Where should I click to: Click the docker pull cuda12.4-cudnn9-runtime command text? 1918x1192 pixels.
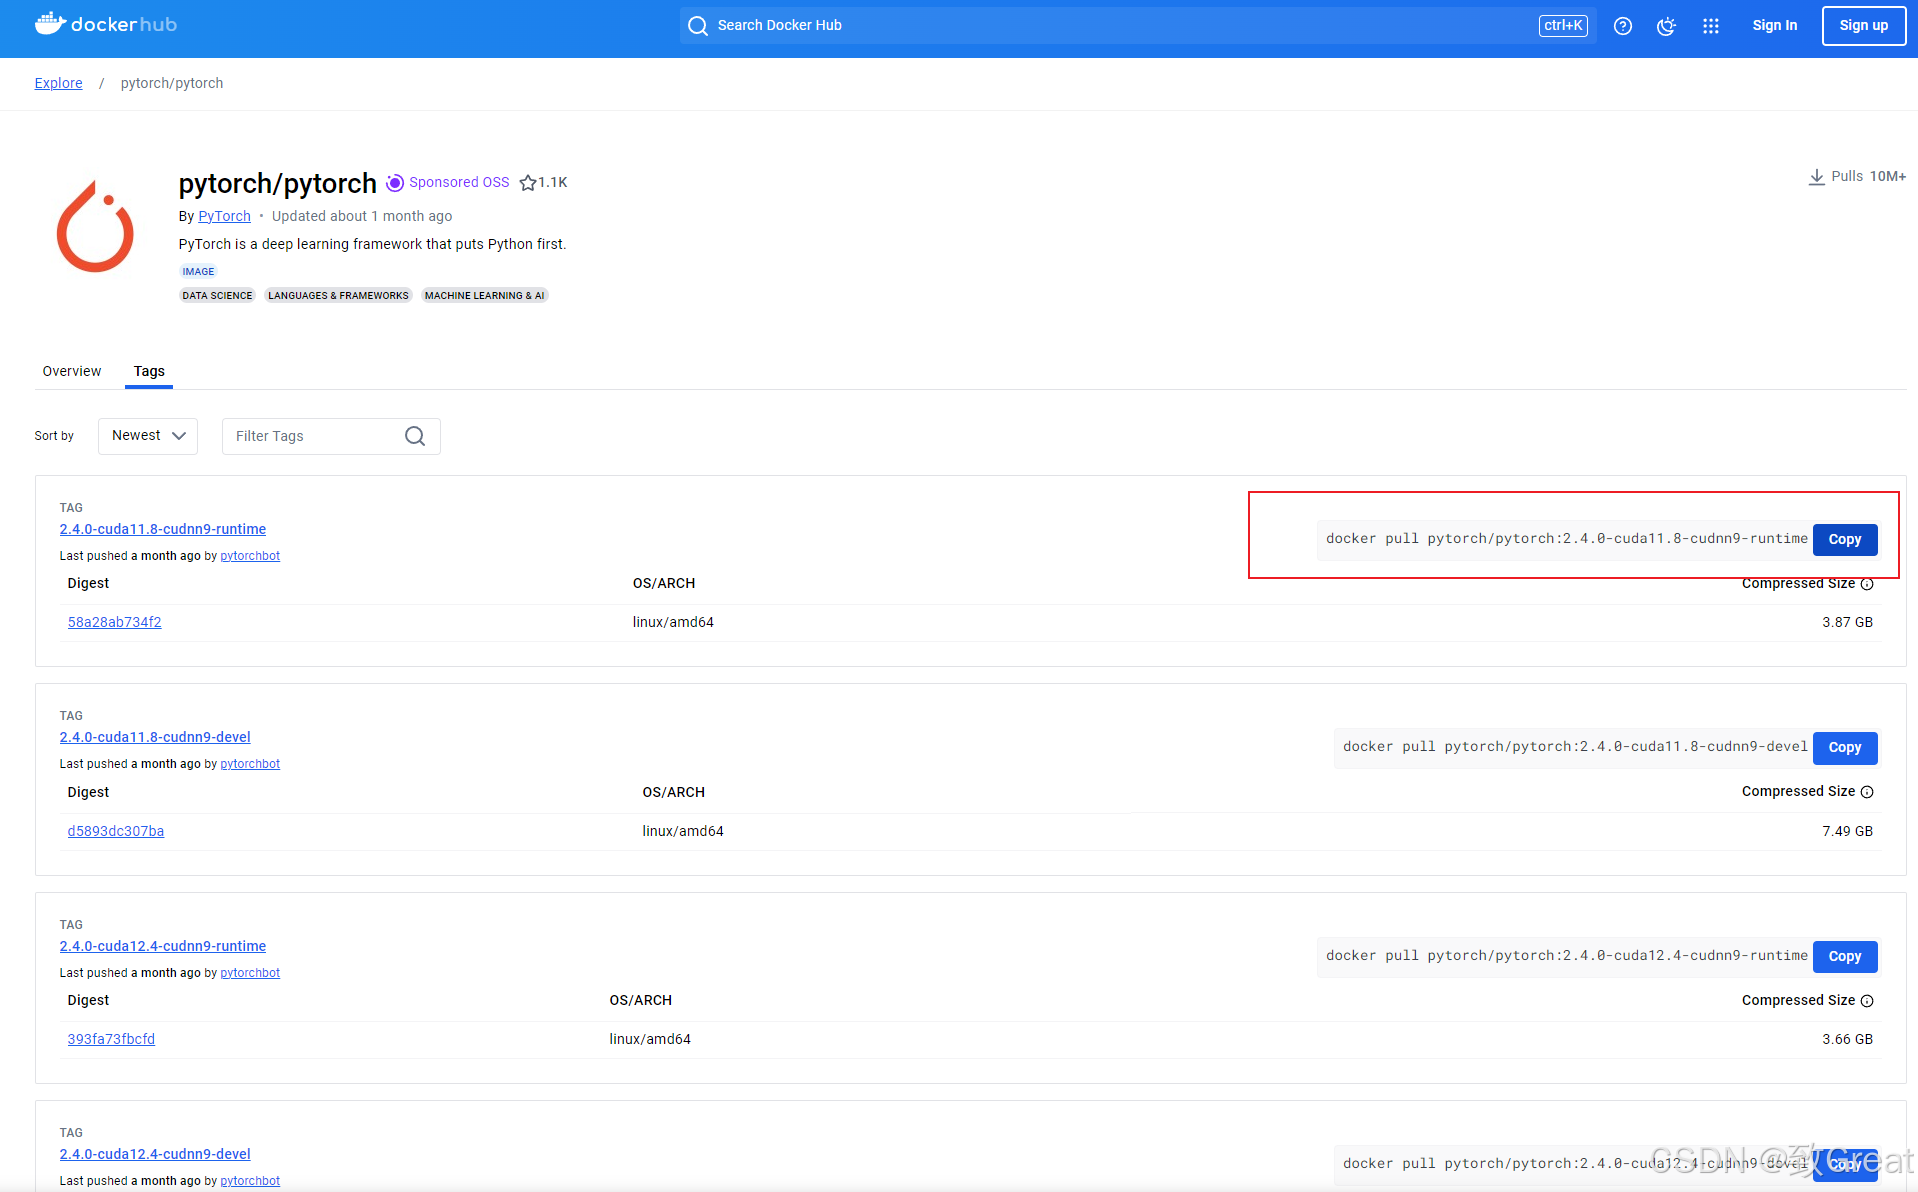pyautogui.click(x=1566, y=956)
